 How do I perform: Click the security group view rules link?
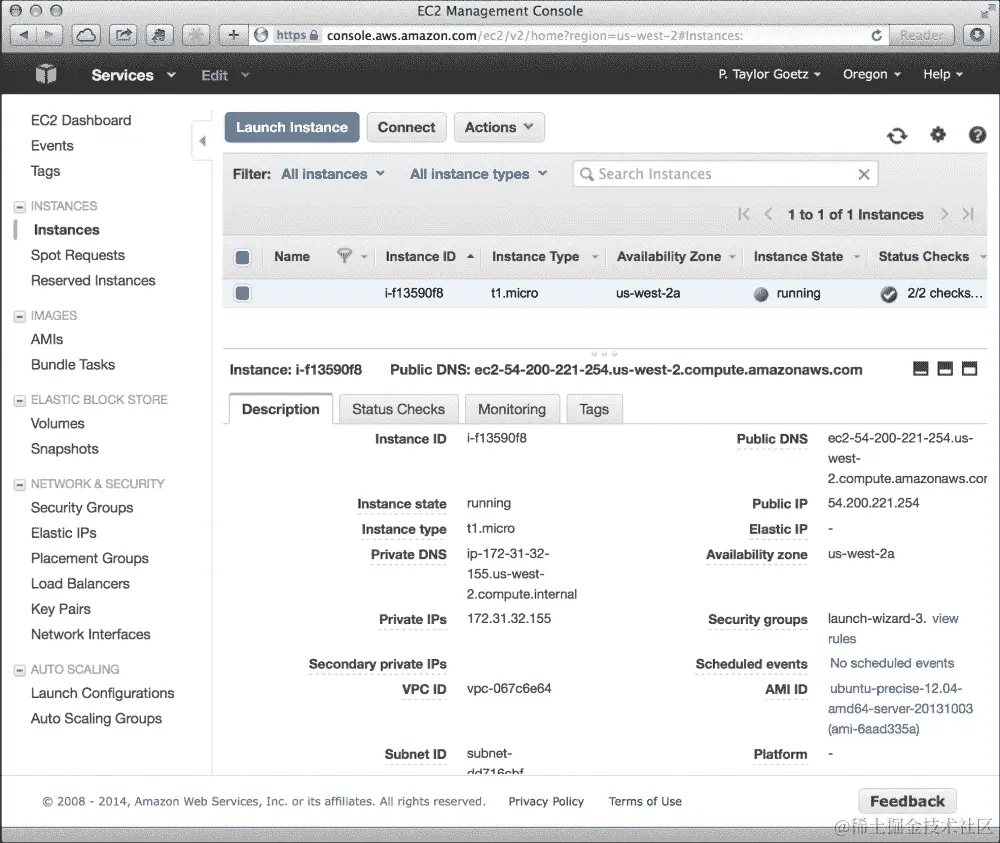pyautogui.click(x=945, y=619)
